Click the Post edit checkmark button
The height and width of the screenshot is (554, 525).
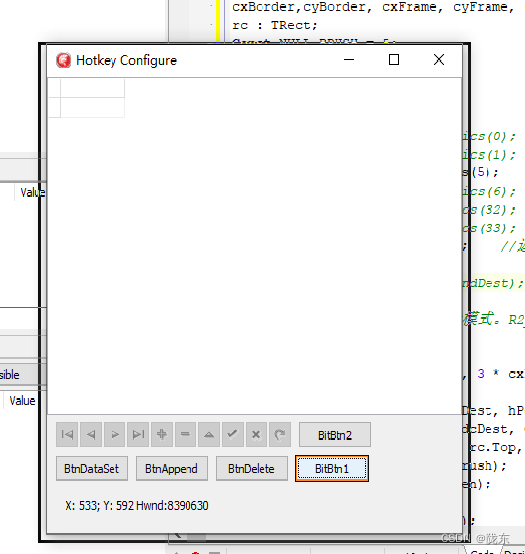tap(232, 434)
